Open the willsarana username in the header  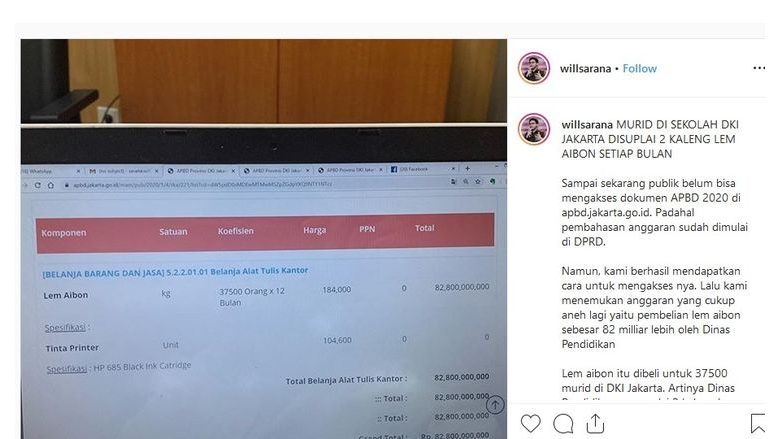[585, 69]
